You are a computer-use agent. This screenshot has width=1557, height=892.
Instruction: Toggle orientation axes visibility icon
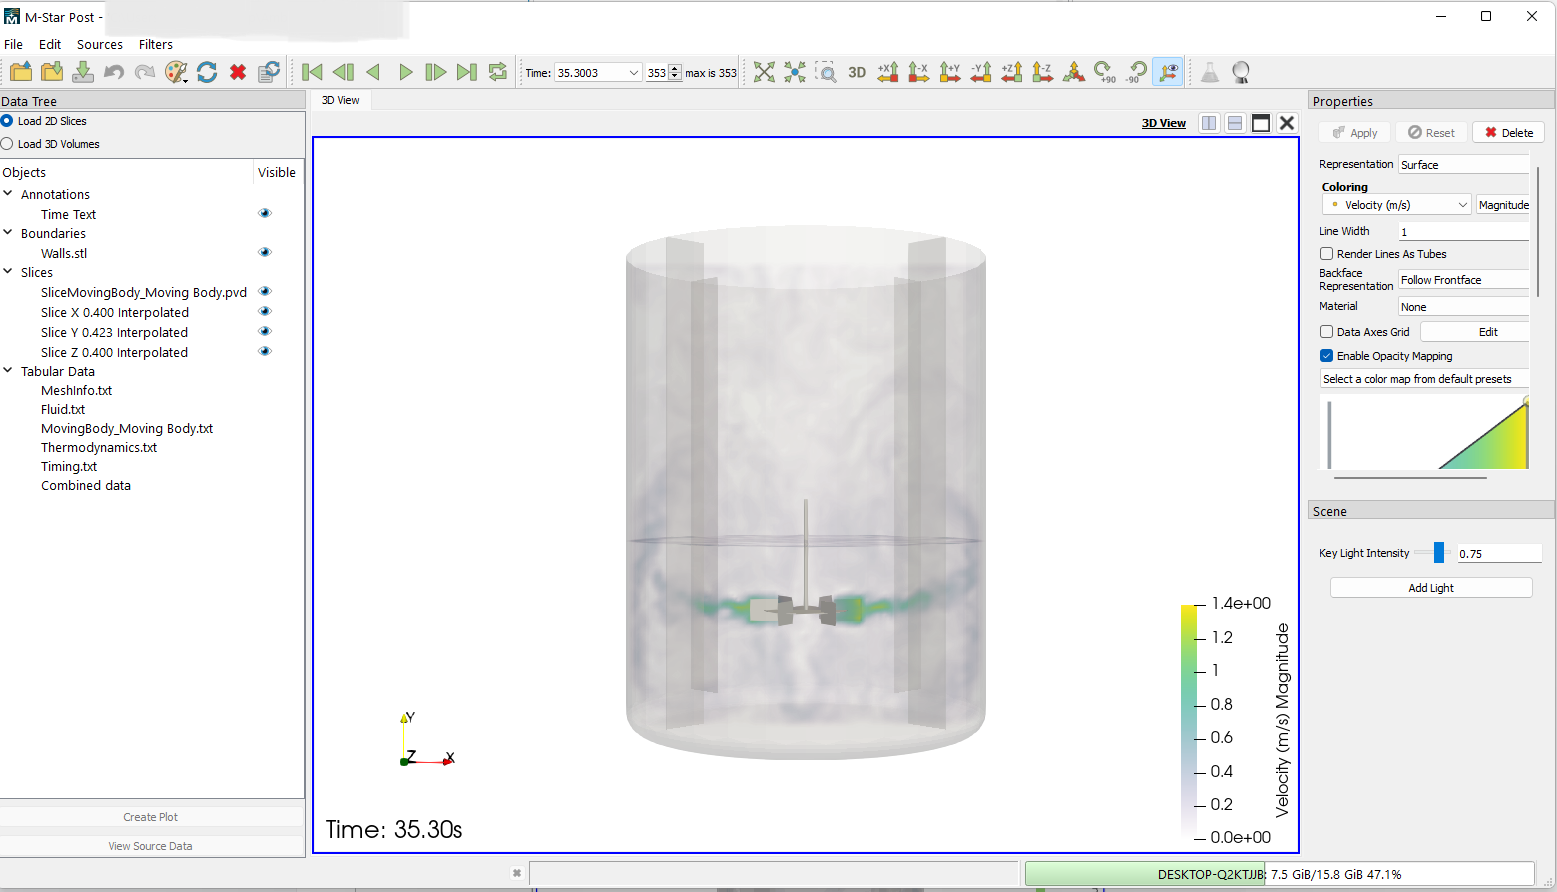[1167, 72]
